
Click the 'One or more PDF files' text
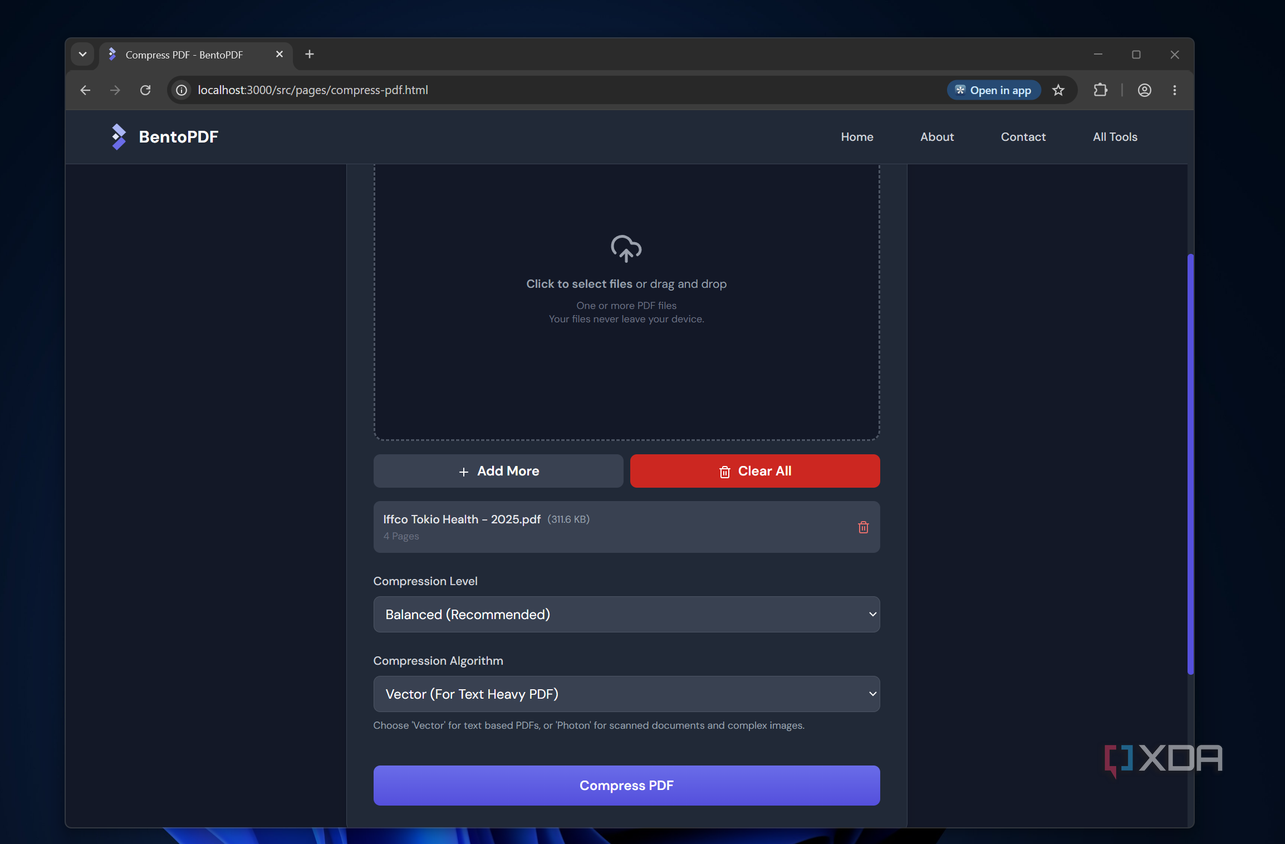pos(626,306)
